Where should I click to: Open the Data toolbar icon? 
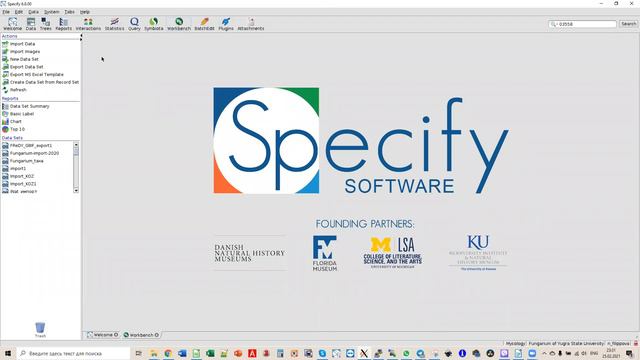click(x=31, y=24)
